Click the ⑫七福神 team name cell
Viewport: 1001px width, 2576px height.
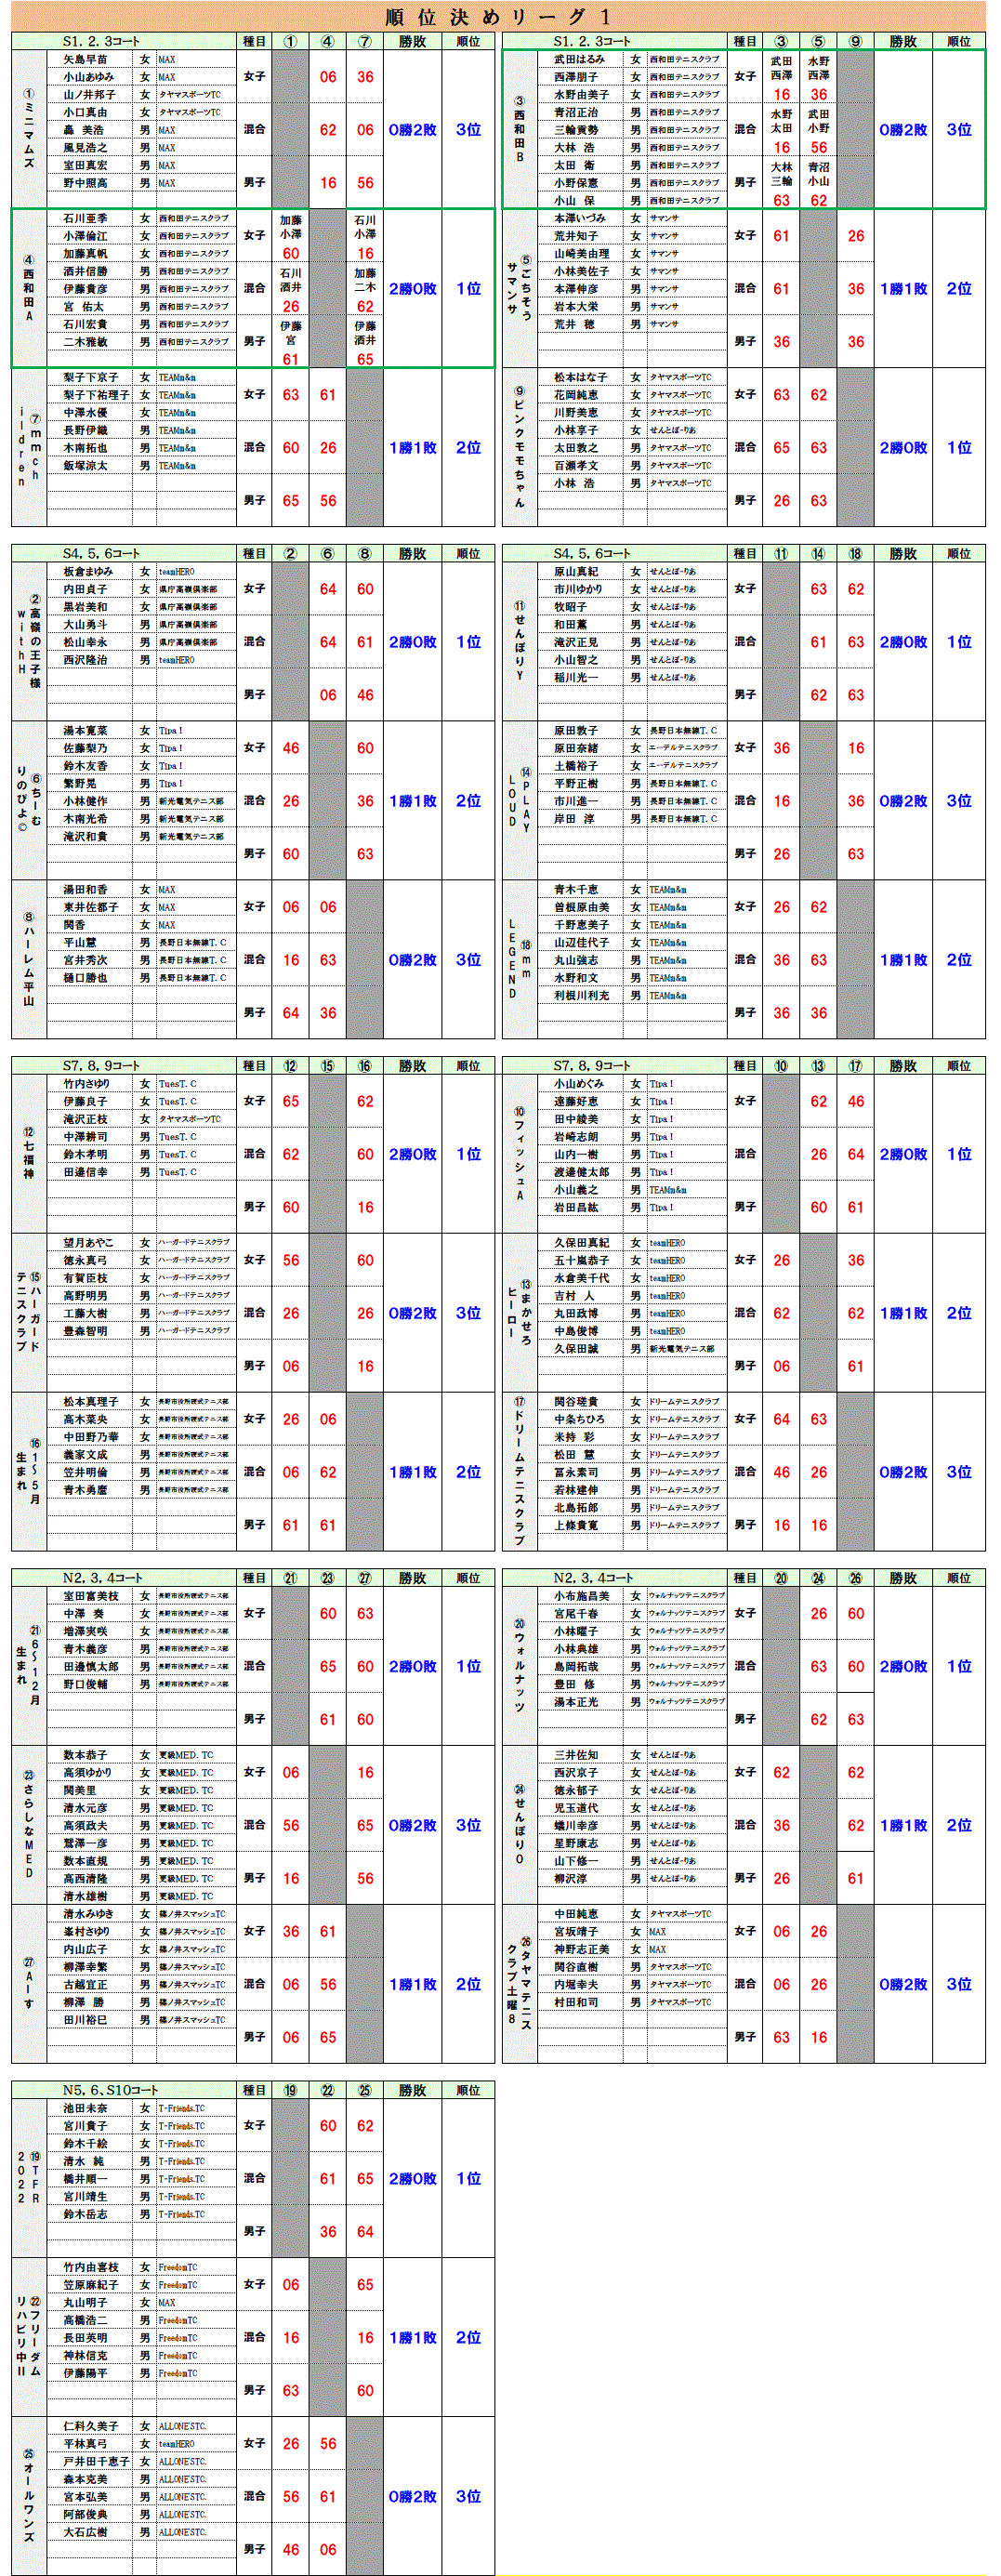coord(29,1153)
